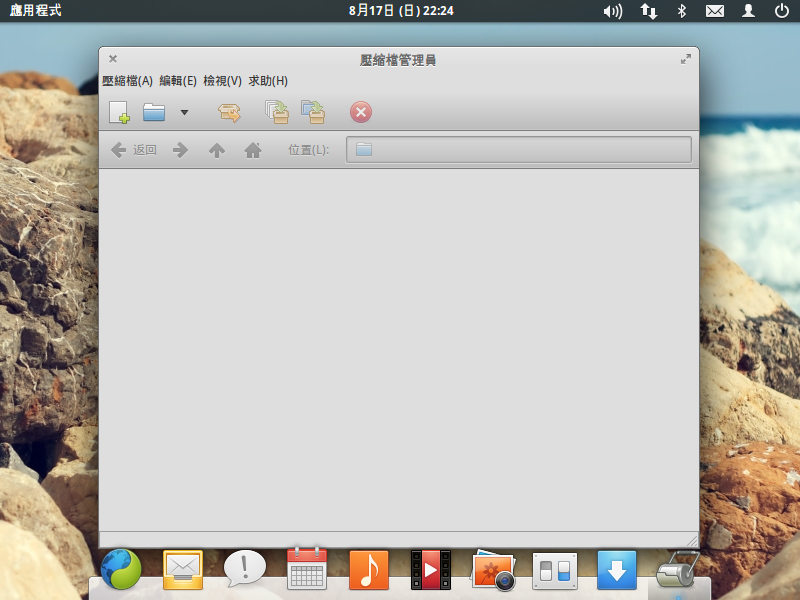
Task: Maximize the archive manager window
Action: (x=686, y=59)
